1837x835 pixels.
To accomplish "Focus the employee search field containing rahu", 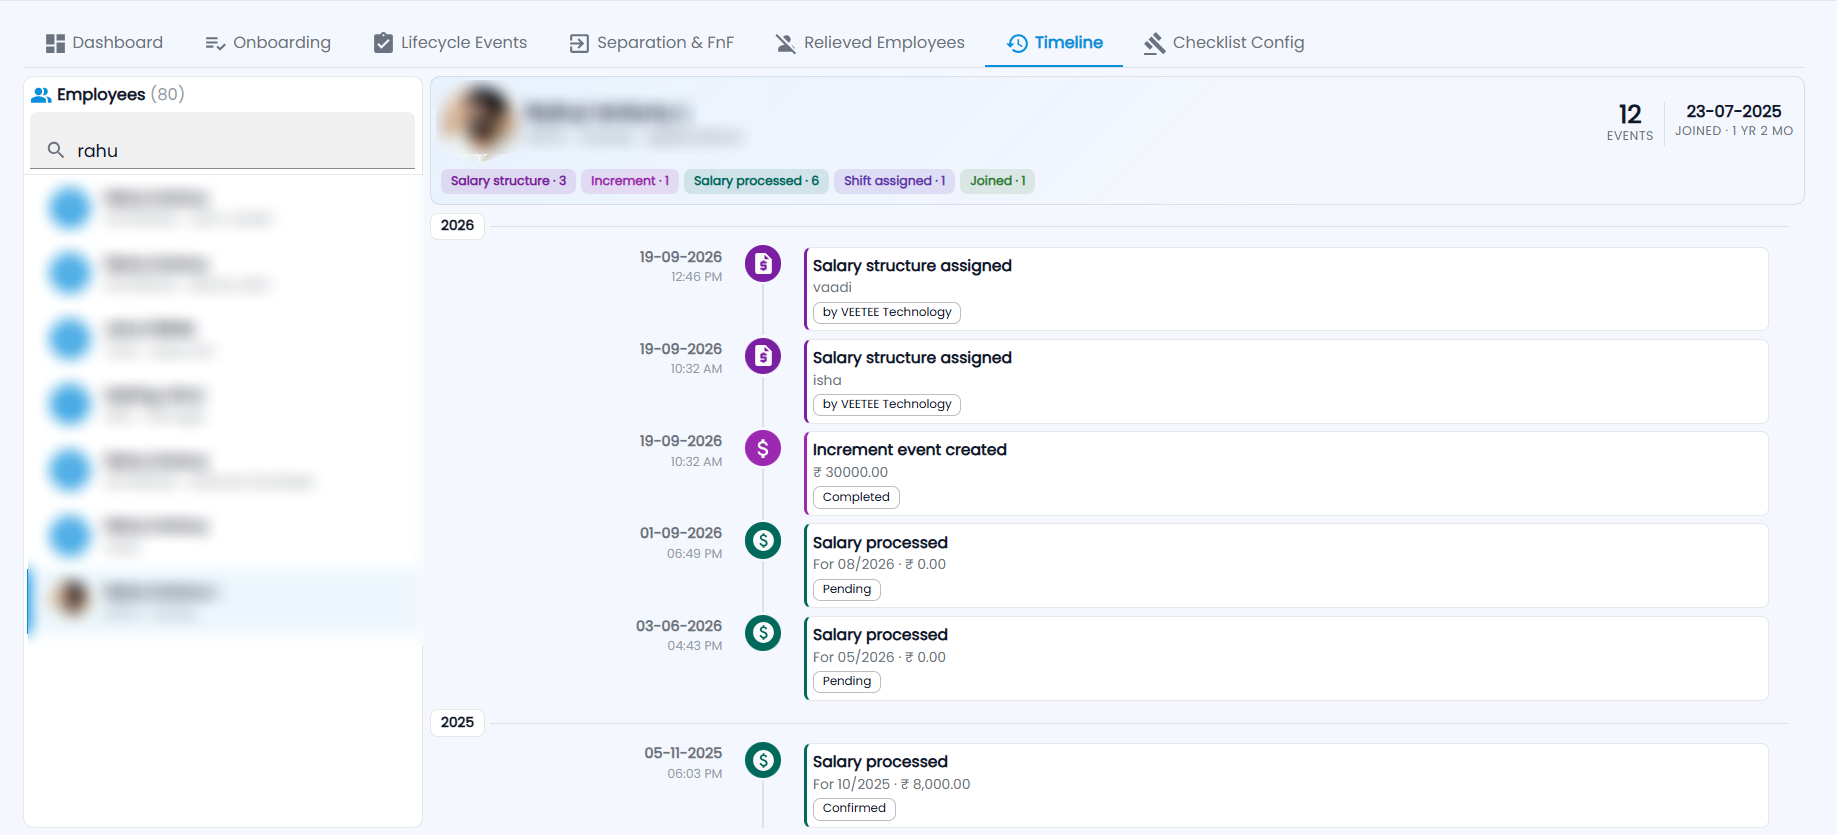I will 222,141.
